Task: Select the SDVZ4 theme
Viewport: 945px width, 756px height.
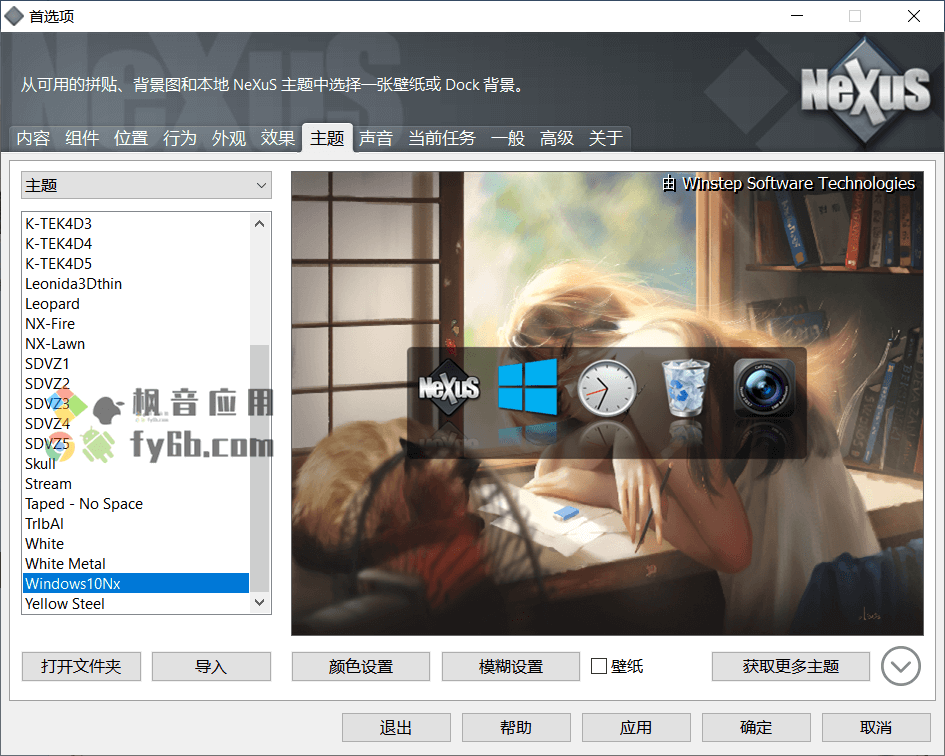Action: [136, 424]
